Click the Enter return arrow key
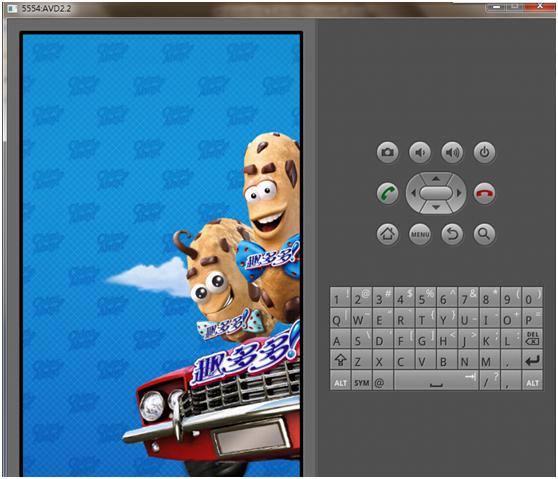The width and height of the screenshot is (558, 479). coord(532,360)
